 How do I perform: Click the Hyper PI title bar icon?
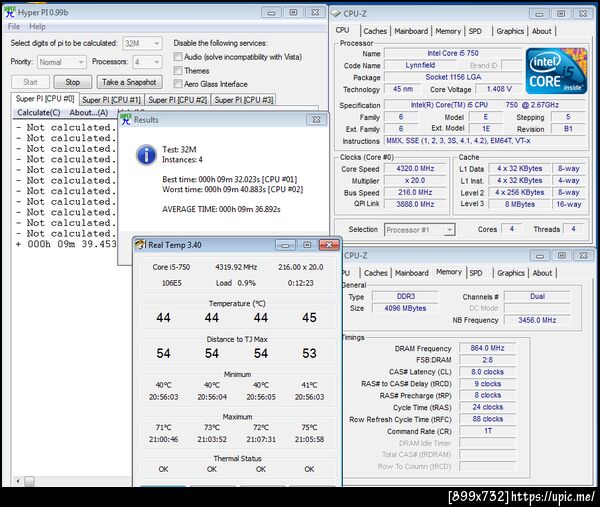(x=11, y=10)
